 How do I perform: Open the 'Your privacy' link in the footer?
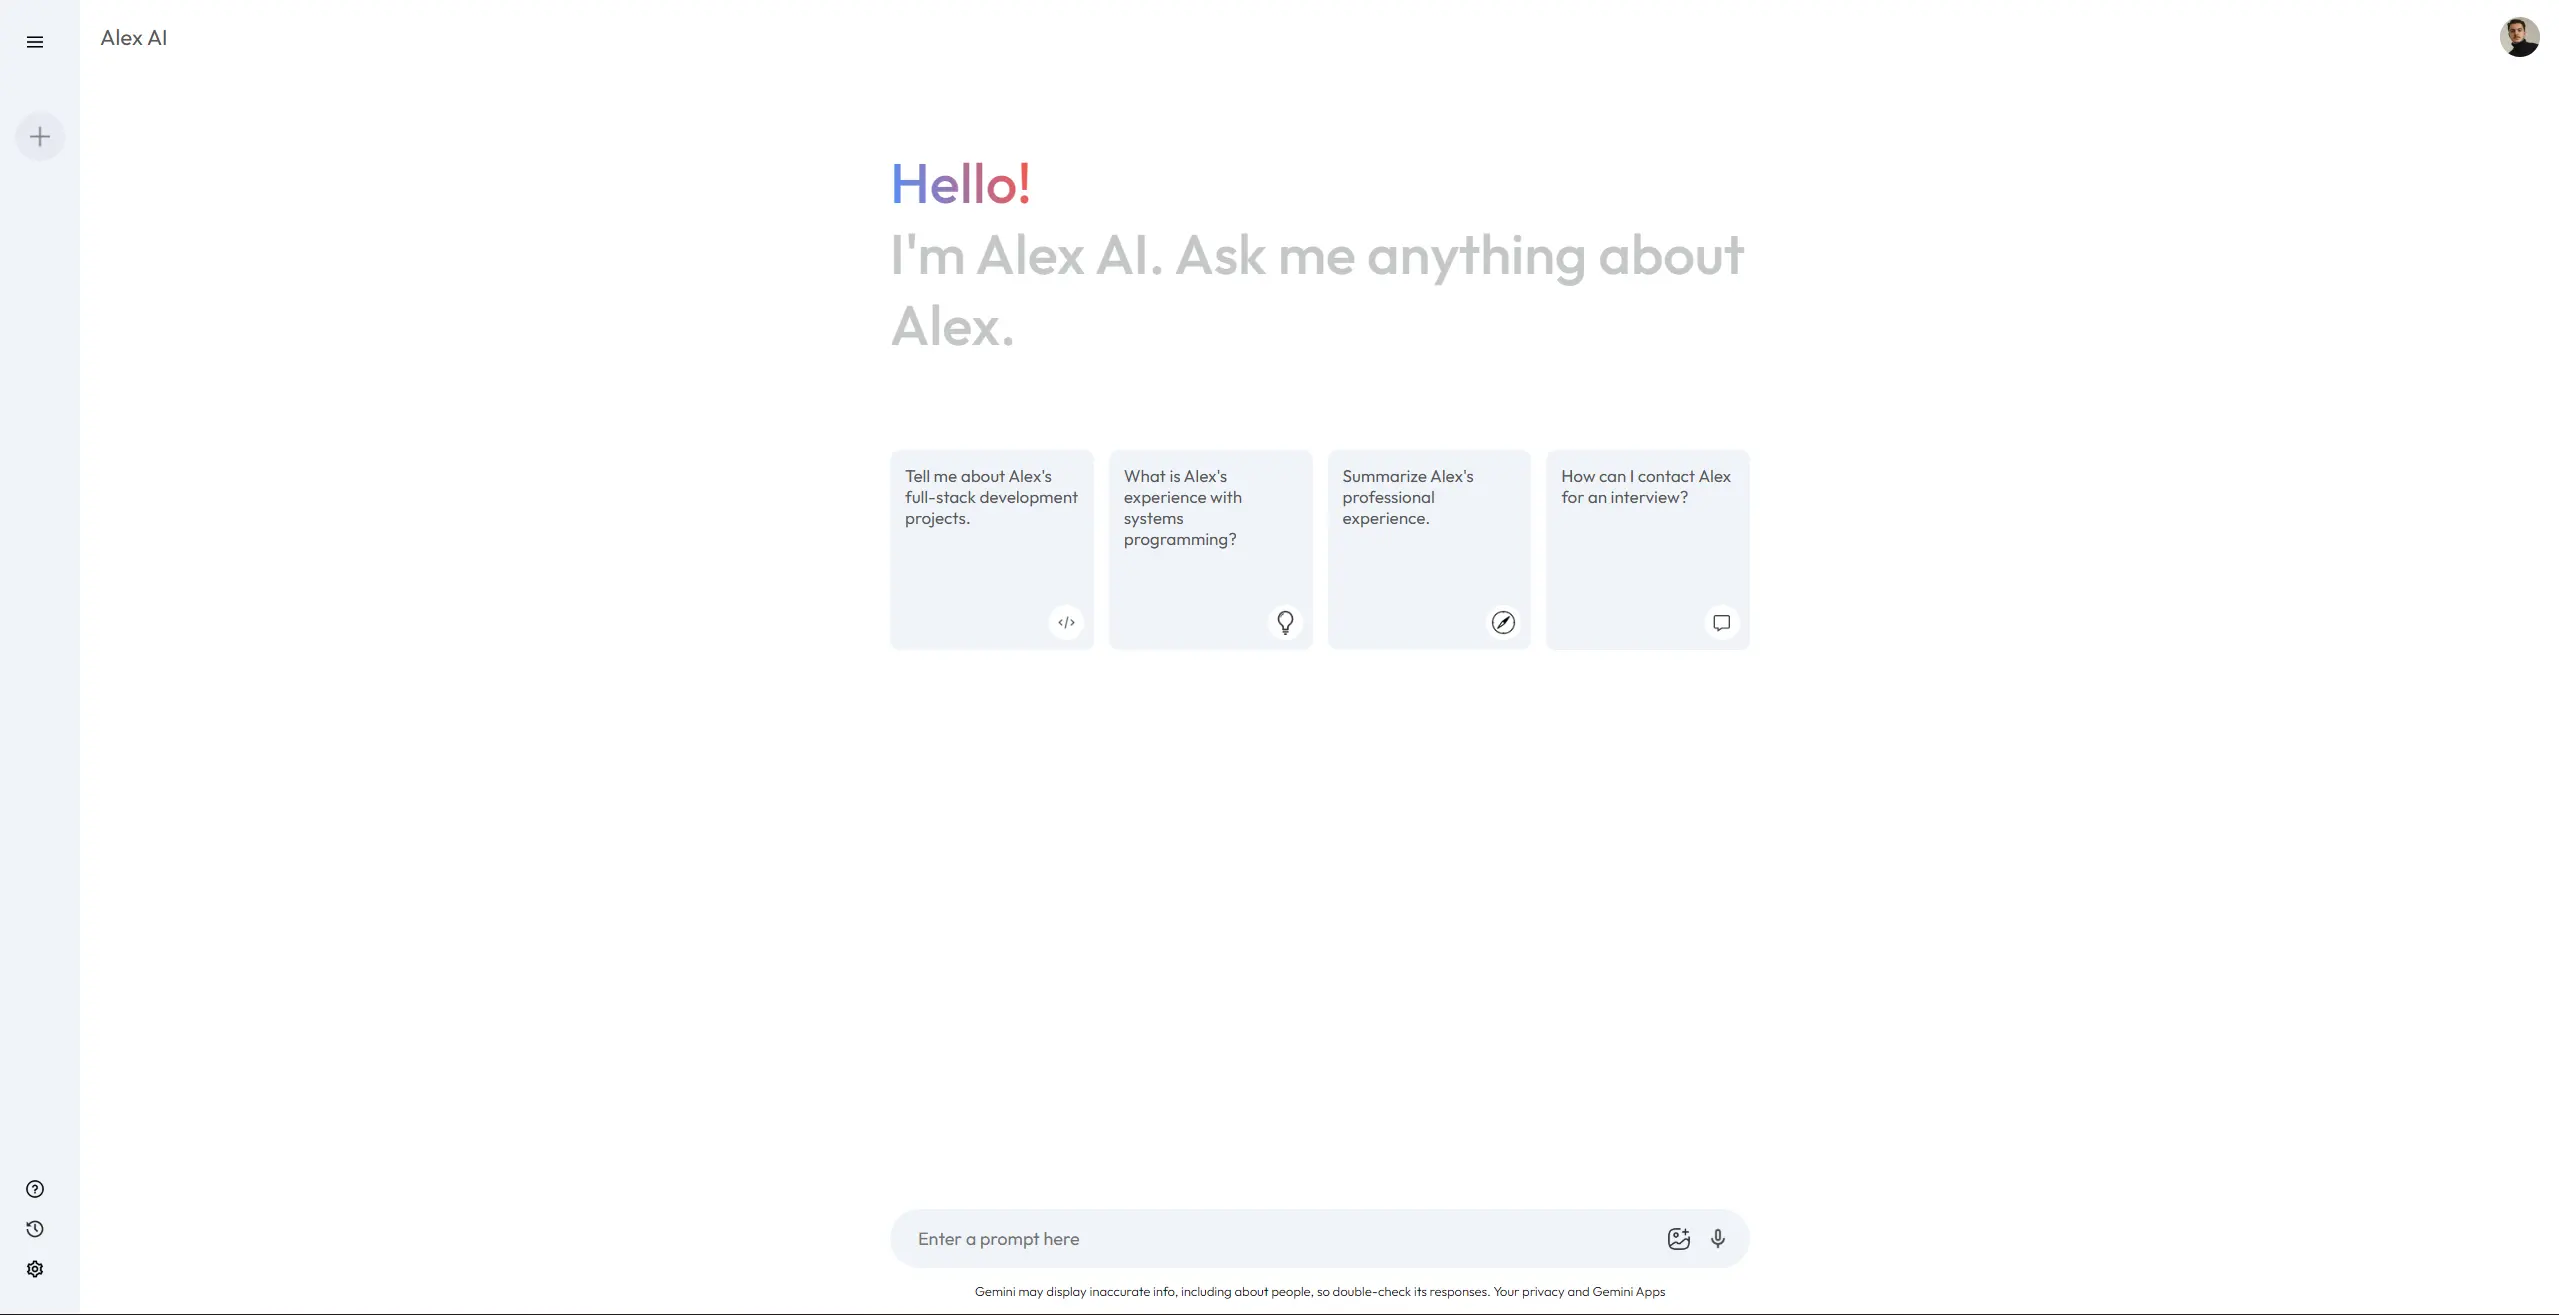click(1530, 1291)
